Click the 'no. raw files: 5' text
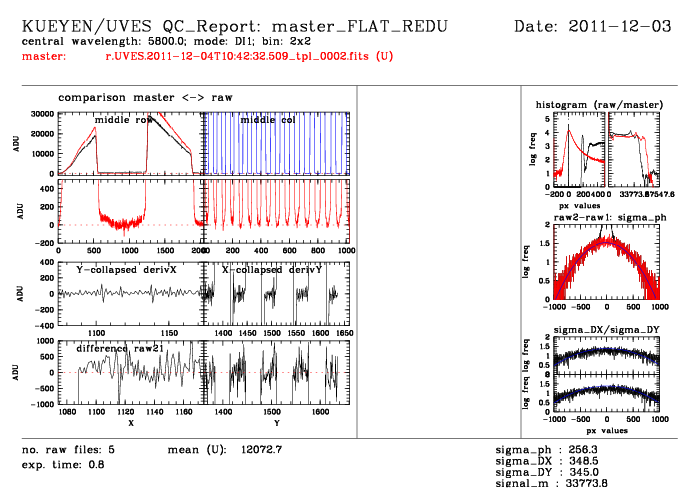693x490 pixels. click(68, 450)
